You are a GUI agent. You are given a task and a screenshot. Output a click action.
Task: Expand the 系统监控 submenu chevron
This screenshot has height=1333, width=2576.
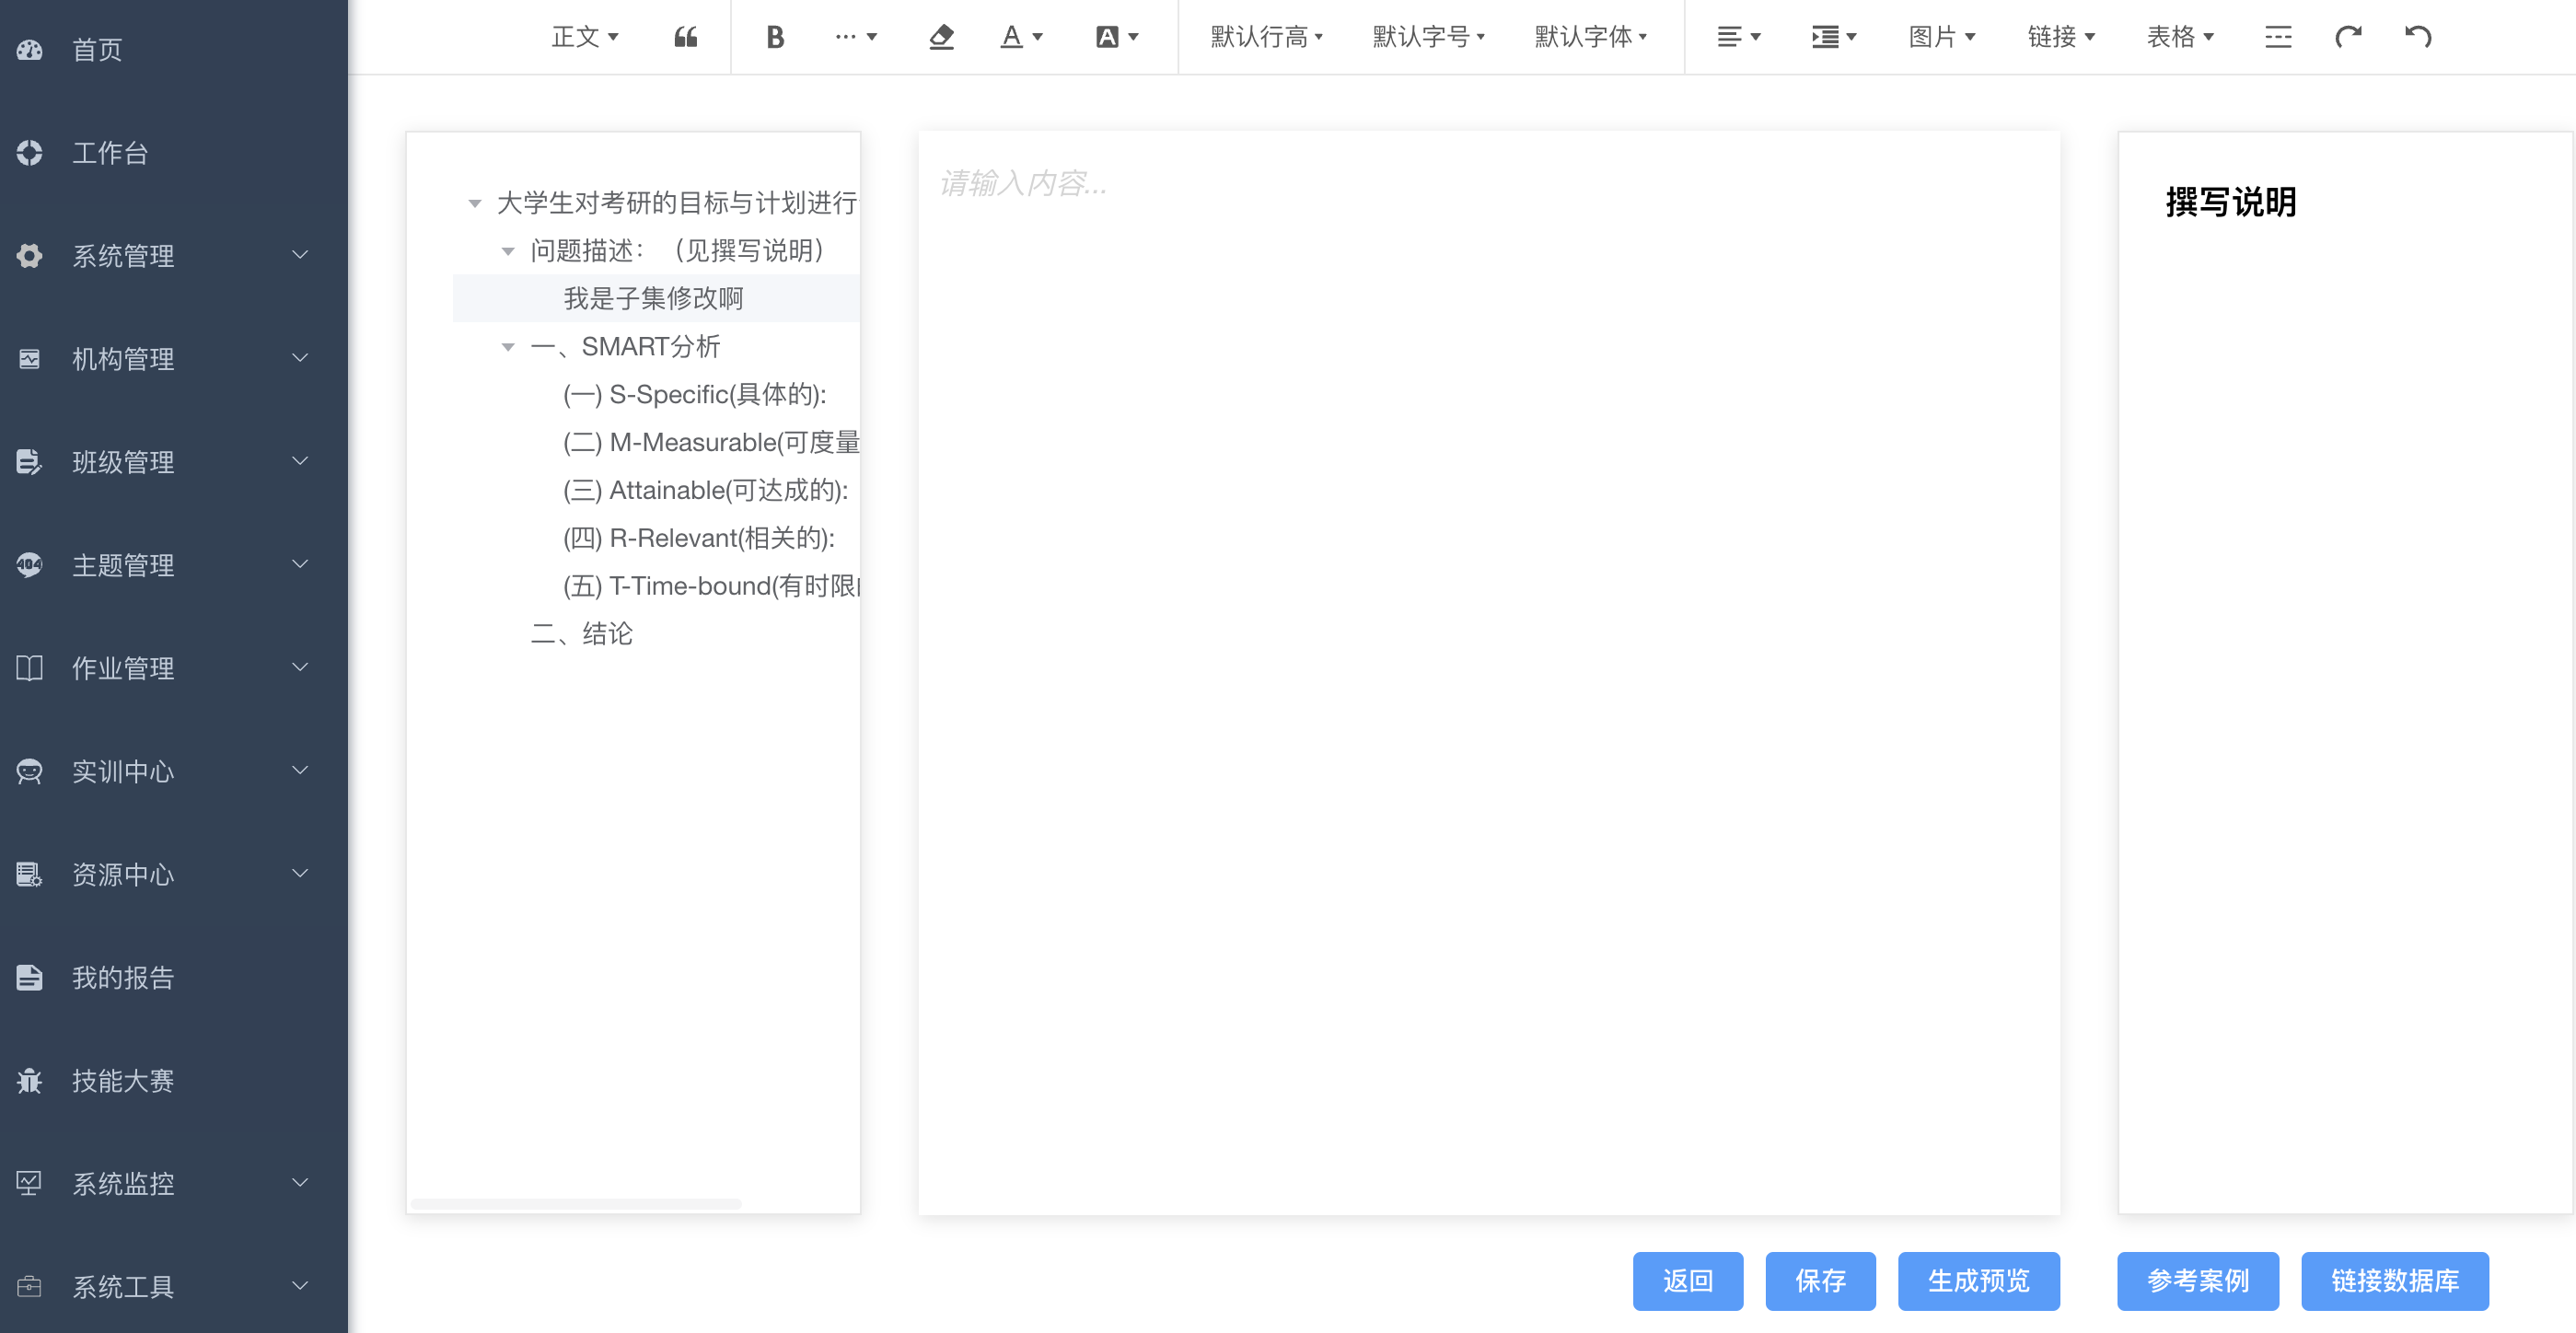300,1182
